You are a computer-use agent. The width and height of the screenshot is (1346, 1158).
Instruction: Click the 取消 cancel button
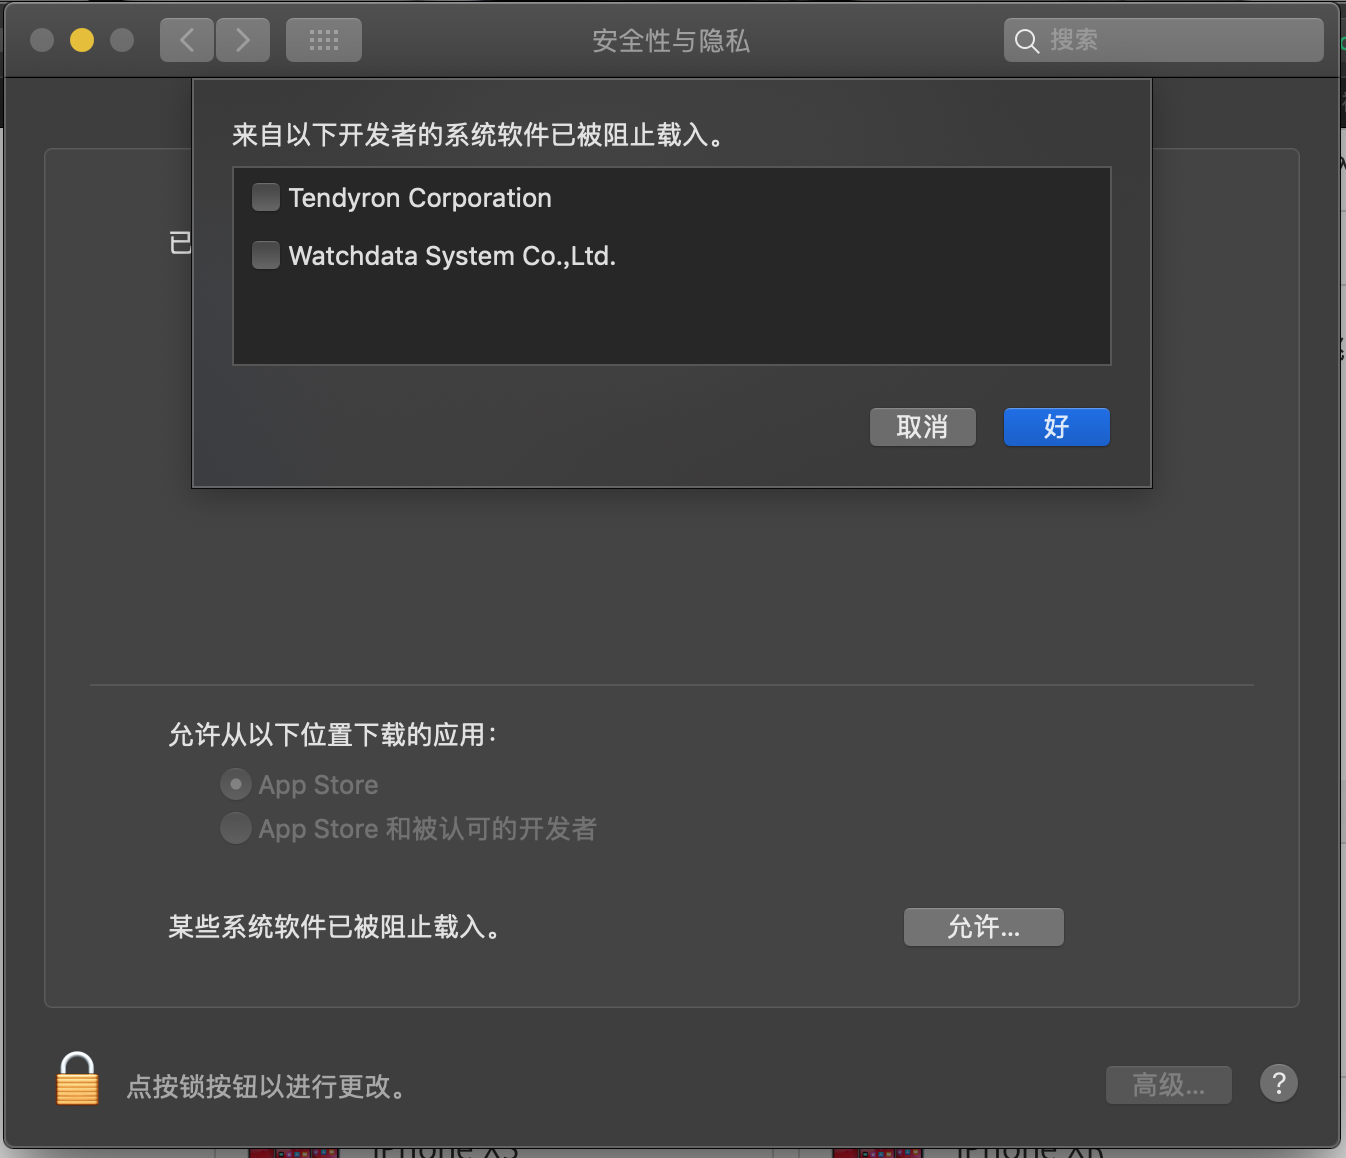click(923, 427)
